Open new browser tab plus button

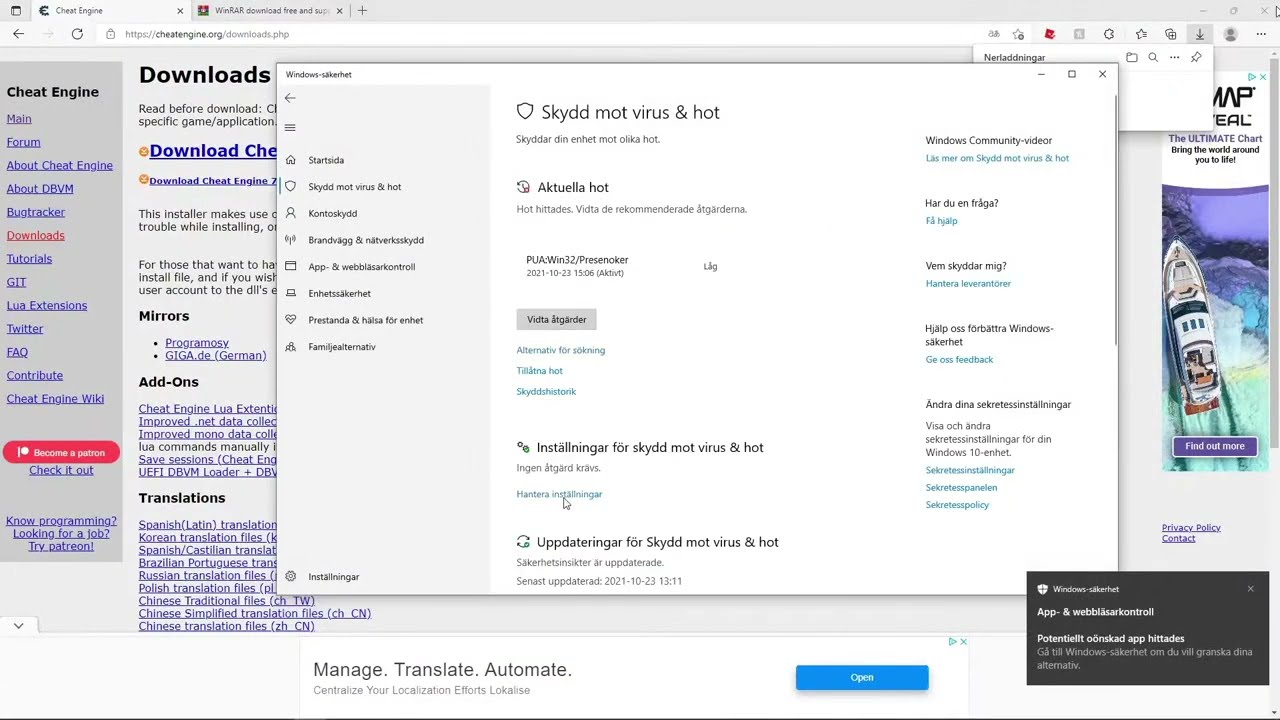[362, 11]
